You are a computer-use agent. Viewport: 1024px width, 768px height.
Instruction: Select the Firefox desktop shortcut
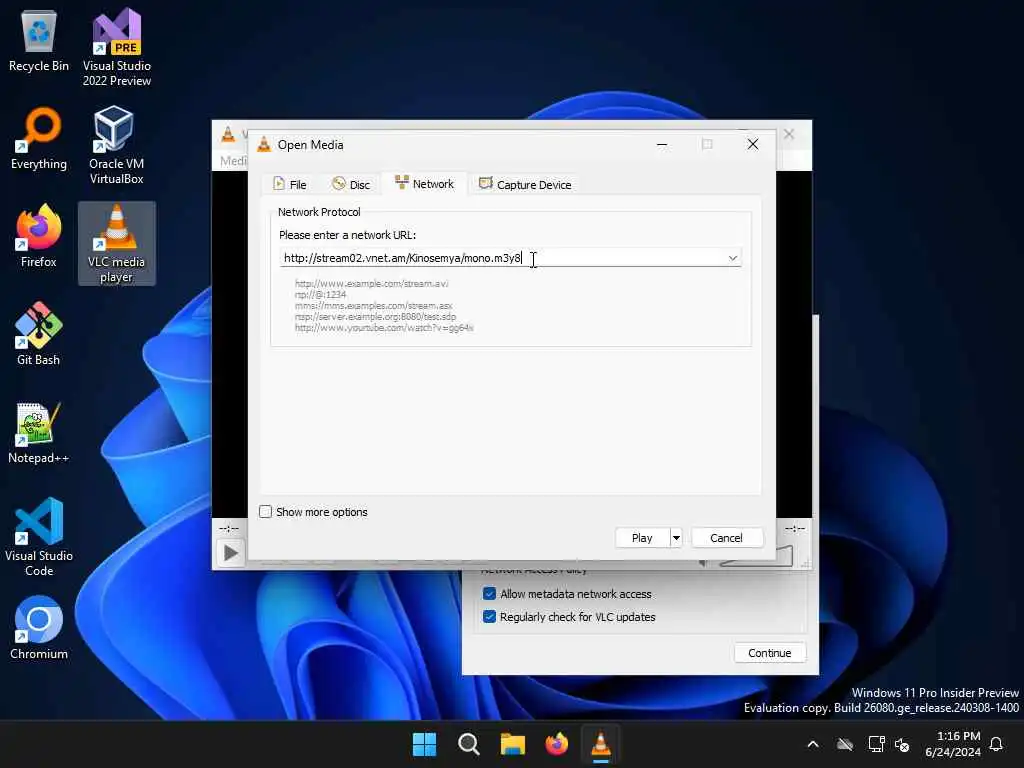tap(39, 236)
